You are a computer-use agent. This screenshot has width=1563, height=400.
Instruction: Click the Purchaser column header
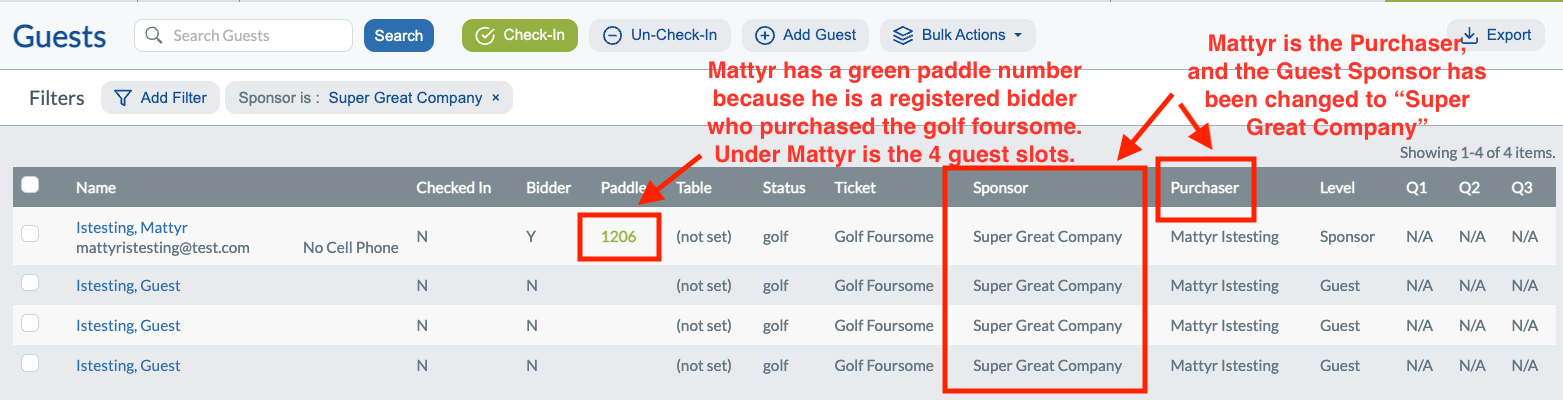1204,188
